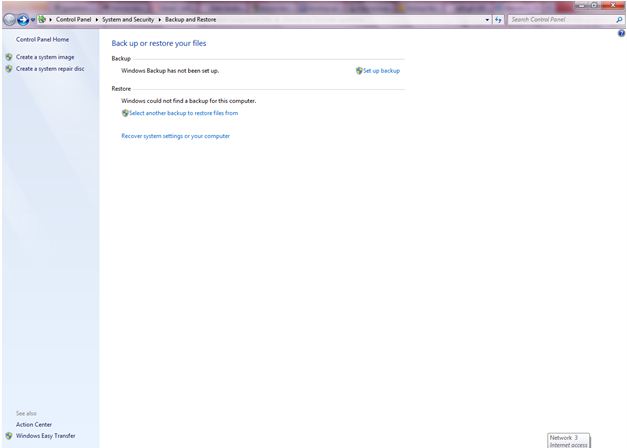The height and width of the screenshot is (448, 627).
Task: Click the Forward navigation arrow button
Action: point(23,19)
